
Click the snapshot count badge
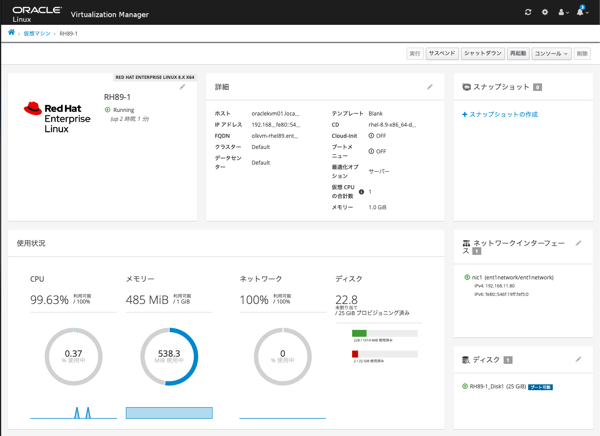(x=538, y=87)
